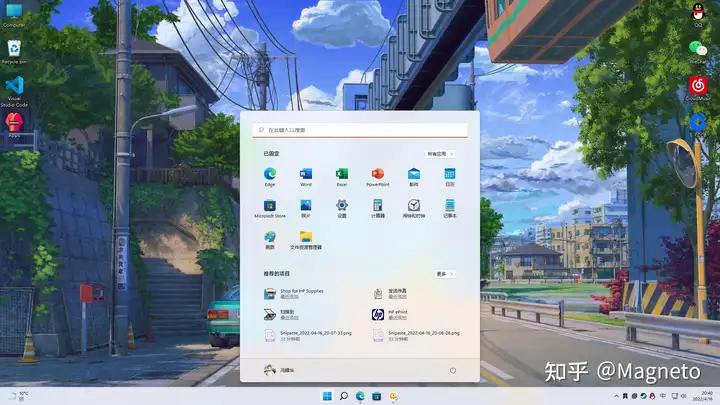Open Alarms & Clock app
The height and width of the screenshot is (405, 720).
coord(414,207)
